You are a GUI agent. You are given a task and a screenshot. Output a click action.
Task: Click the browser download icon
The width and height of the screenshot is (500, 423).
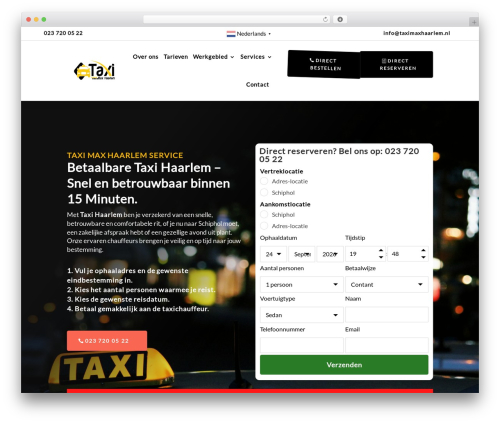pyautogui.click(x=340, y=19)
